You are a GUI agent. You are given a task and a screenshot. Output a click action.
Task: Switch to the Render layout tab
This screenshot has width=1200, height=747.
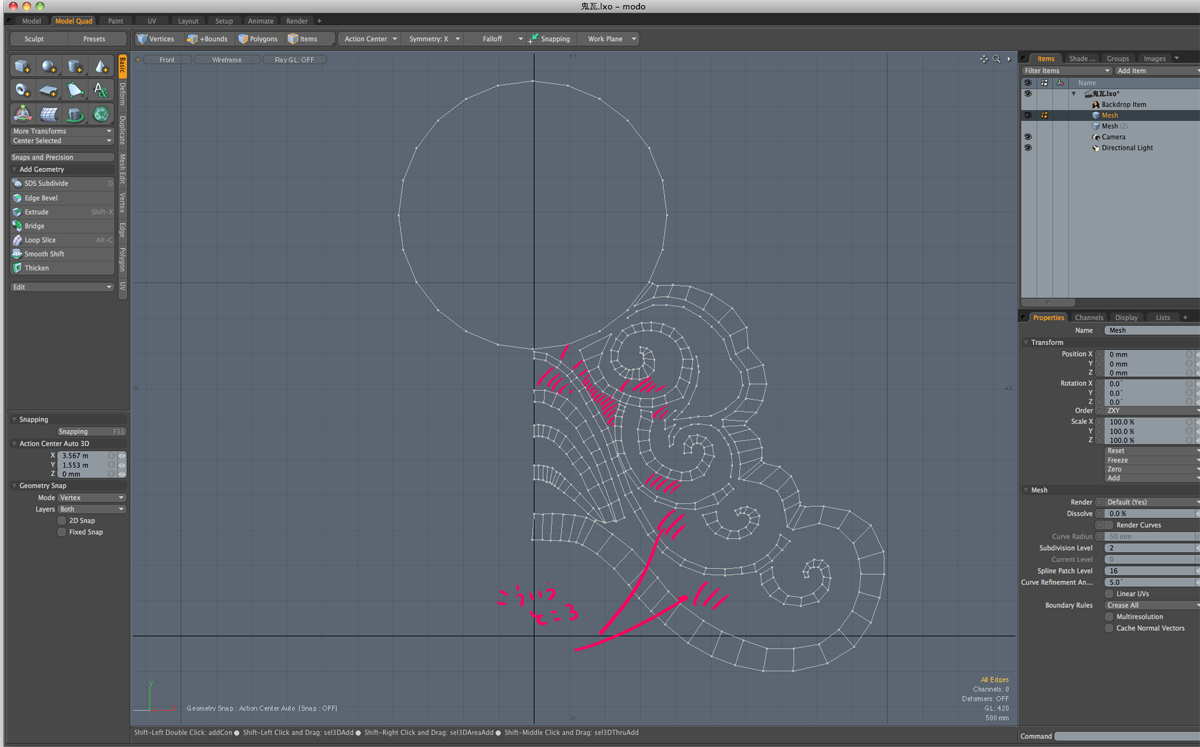point(297,20)
